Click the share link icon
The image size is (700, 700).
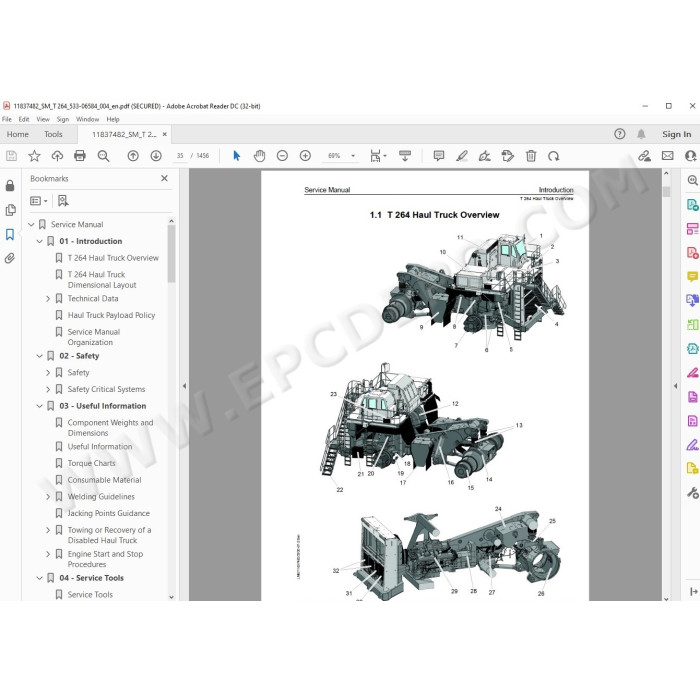[644, 156]
